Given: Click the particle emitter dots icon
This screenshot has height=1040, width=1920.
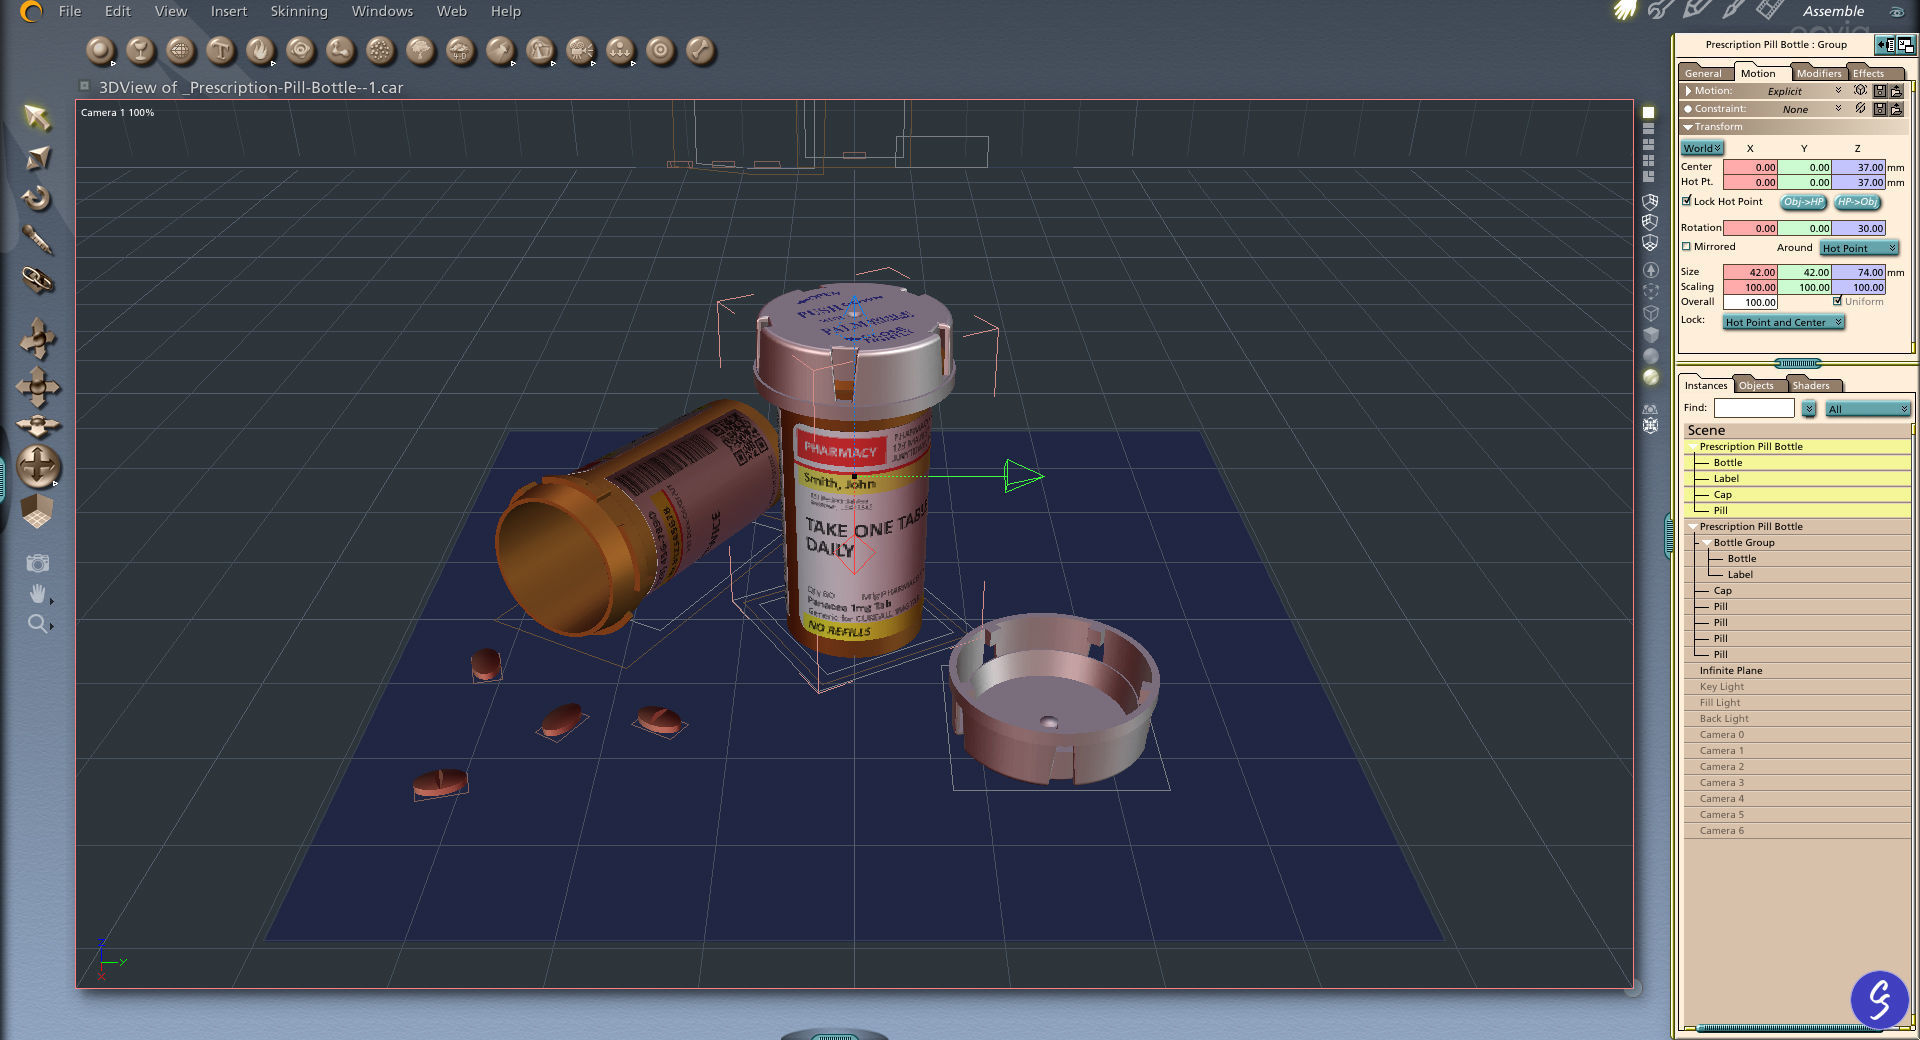Looking at the screenshot, I should 380,50.
